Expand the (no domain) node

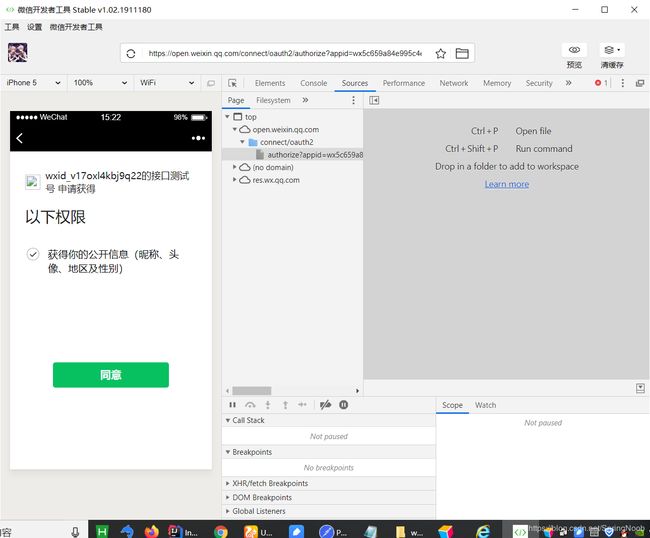[235, 167]
